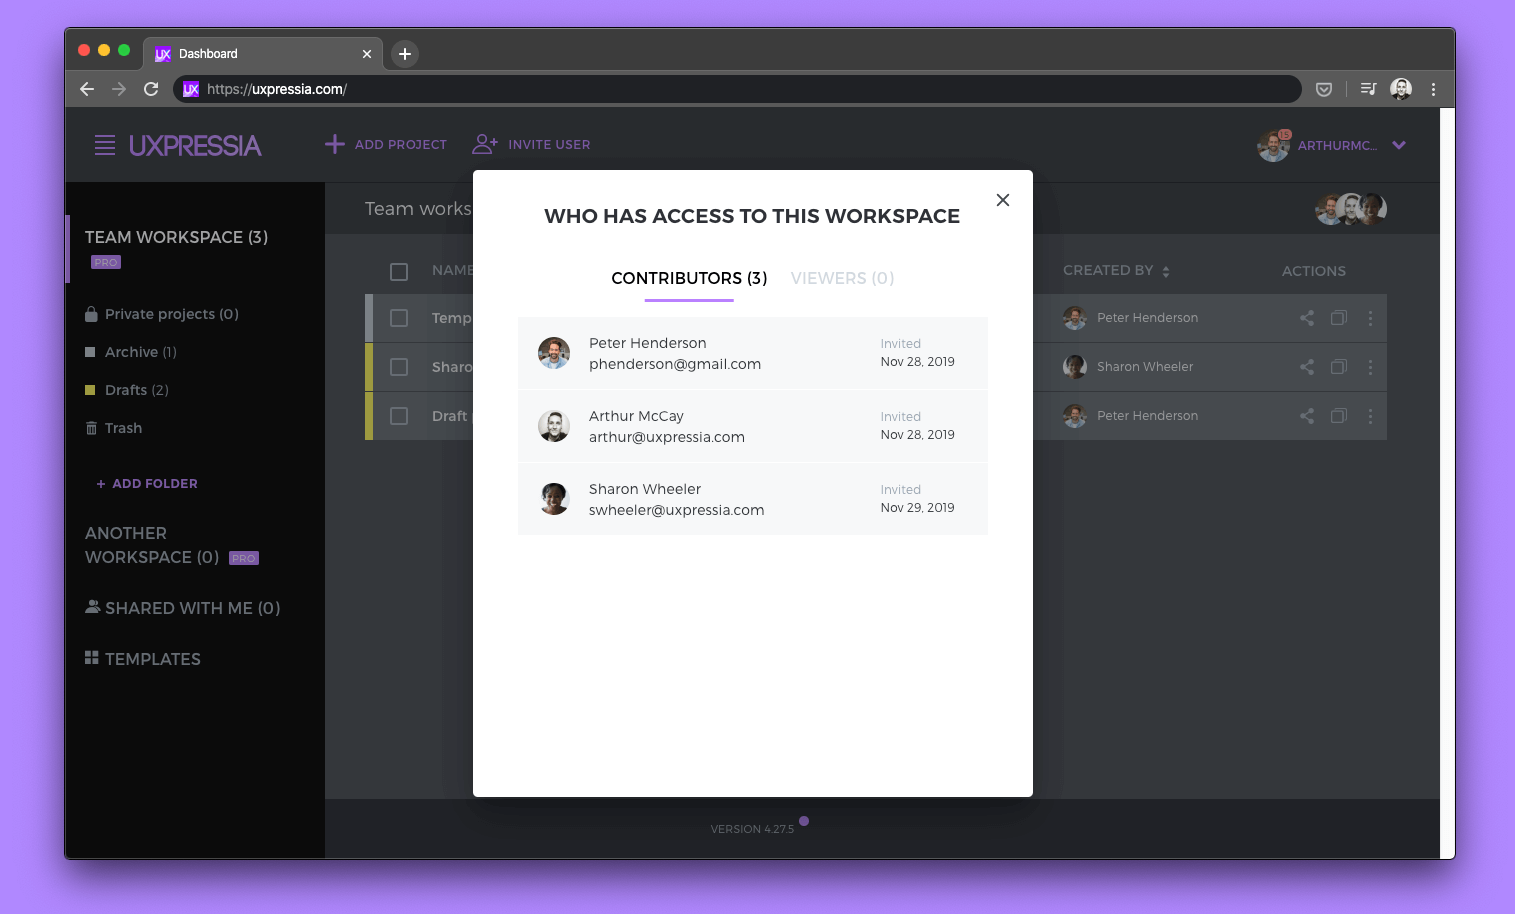Click the trash bin icon in sidebar
The width and height of the screenshot is (1515, 914).
(91, 428)
